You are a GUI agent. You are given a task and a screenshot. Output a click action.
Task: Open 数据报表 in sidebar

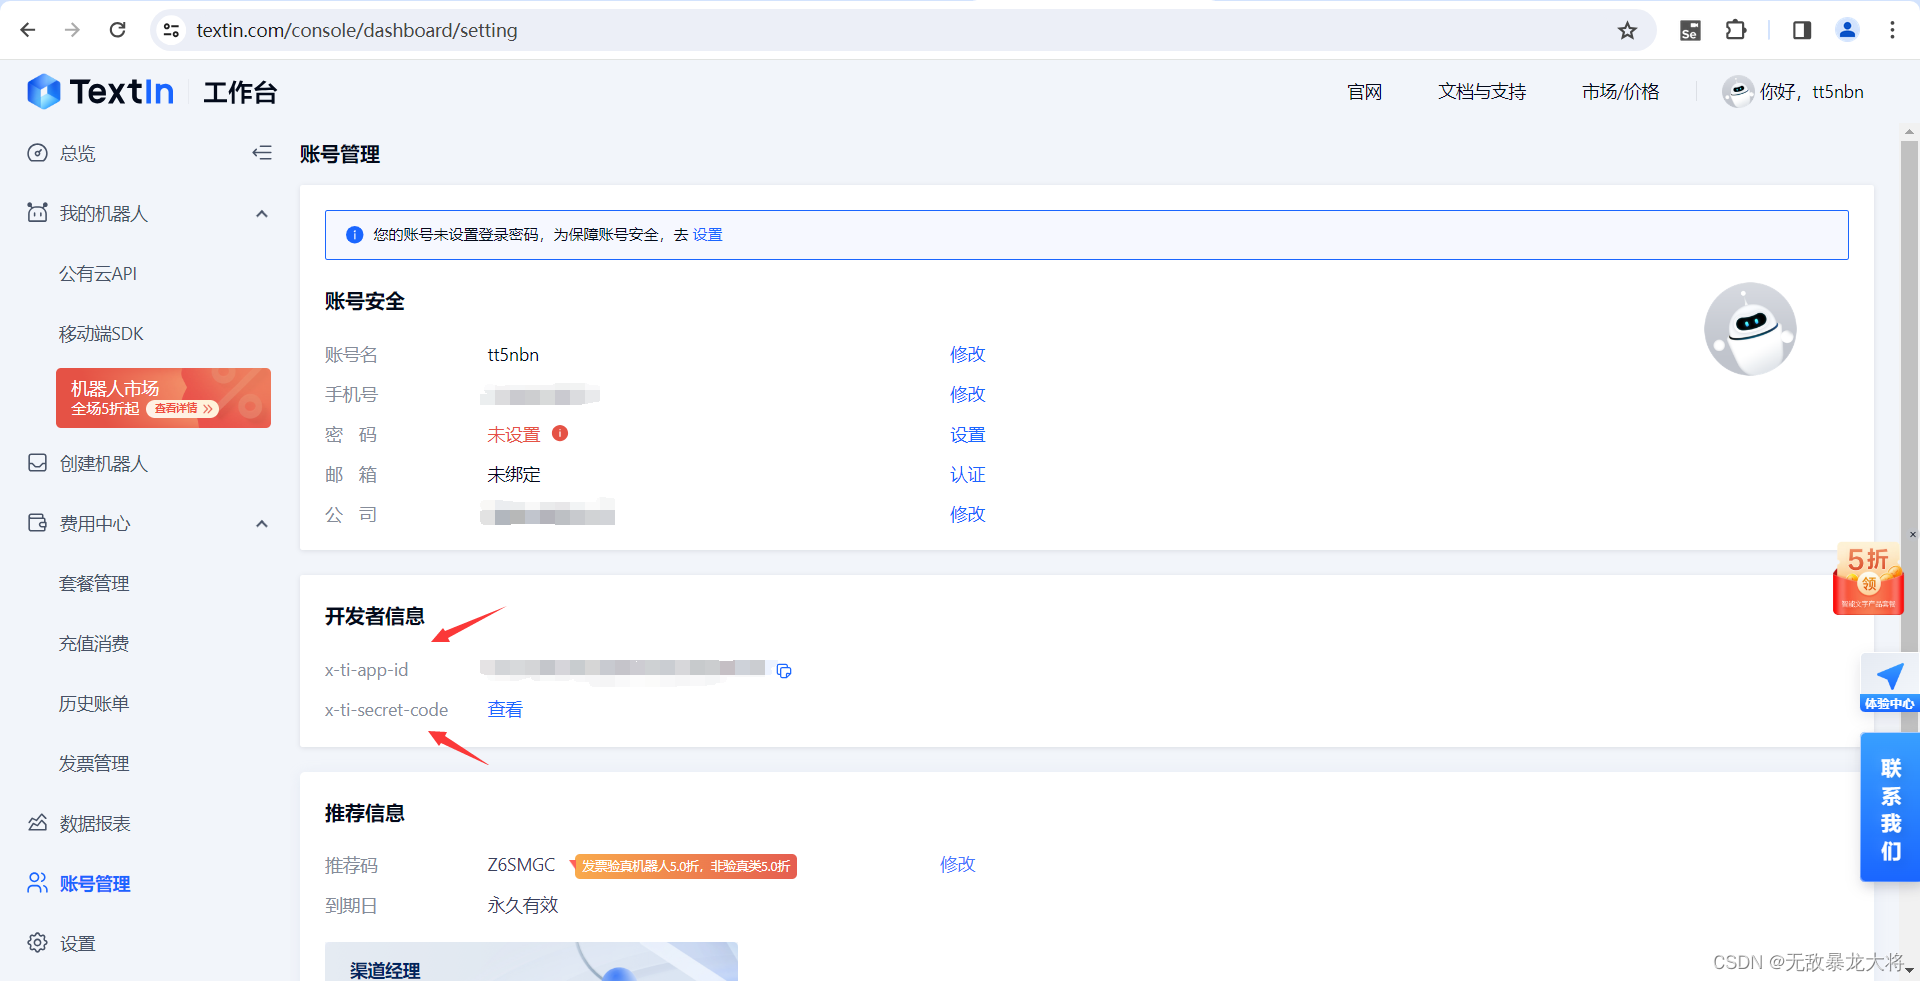point(95,823)
